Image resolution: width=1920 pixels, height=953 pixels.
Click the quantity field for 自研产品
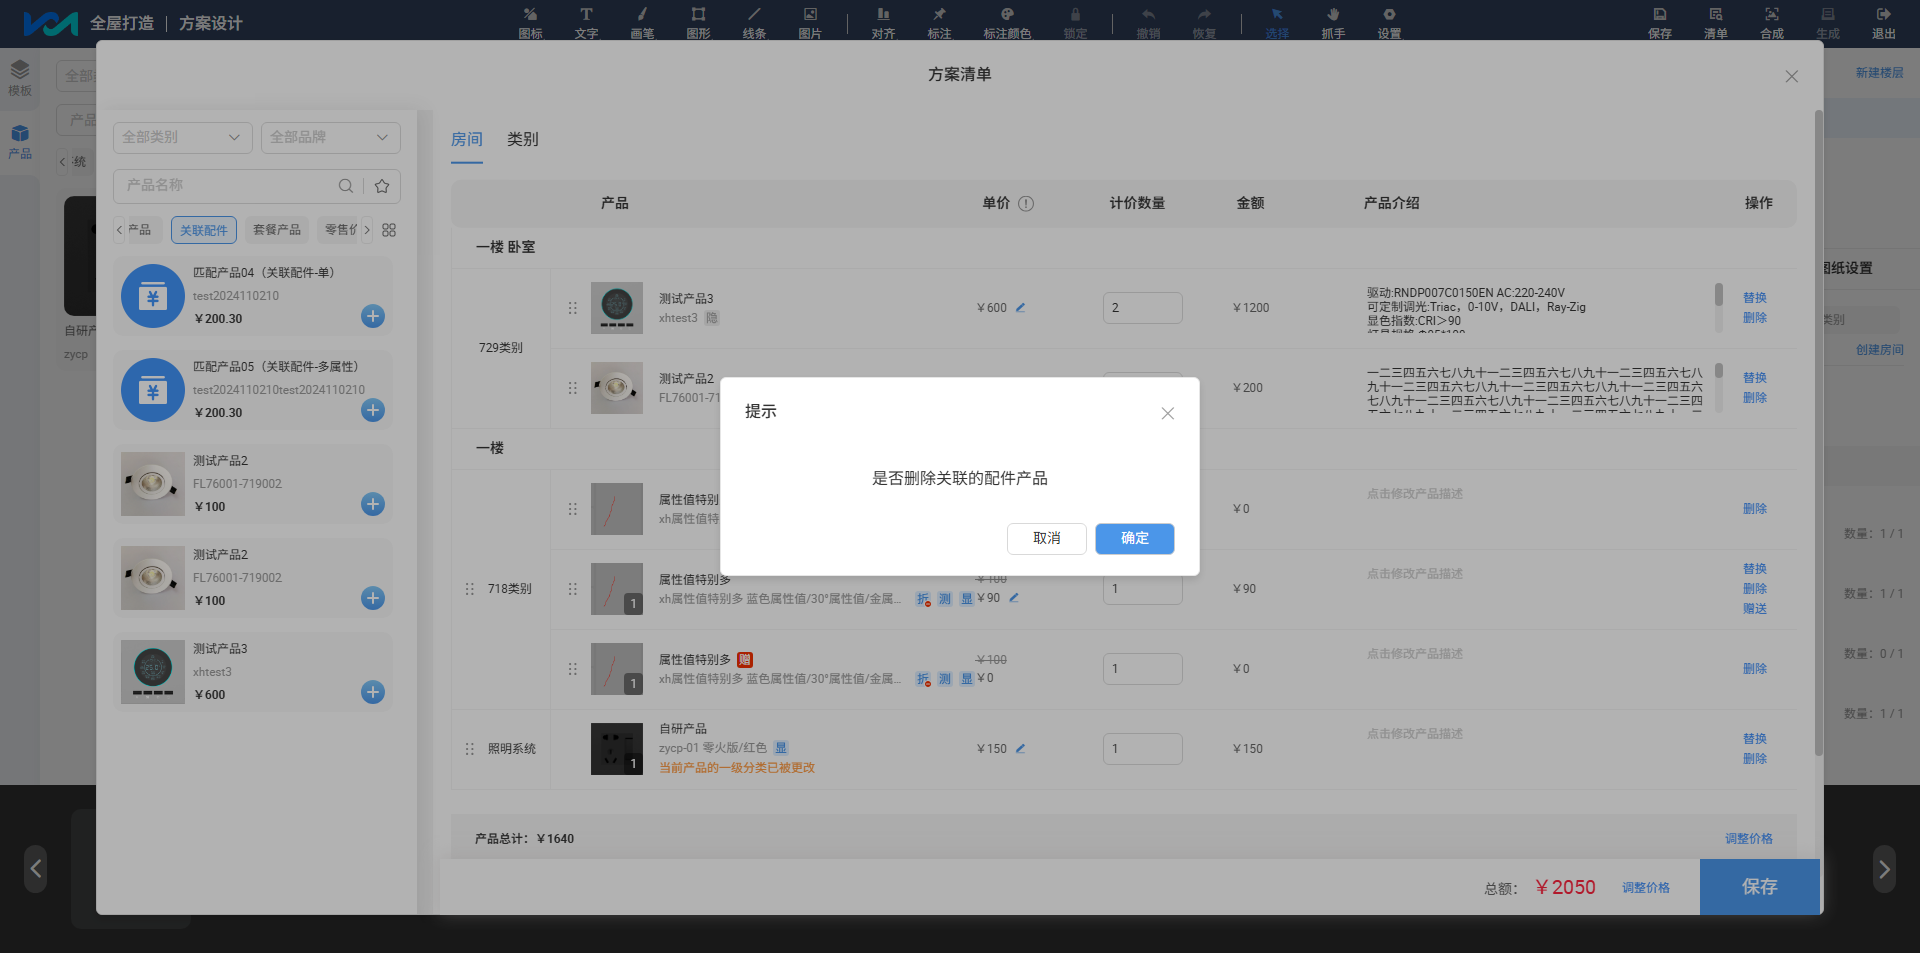[x=1143, y=749]
